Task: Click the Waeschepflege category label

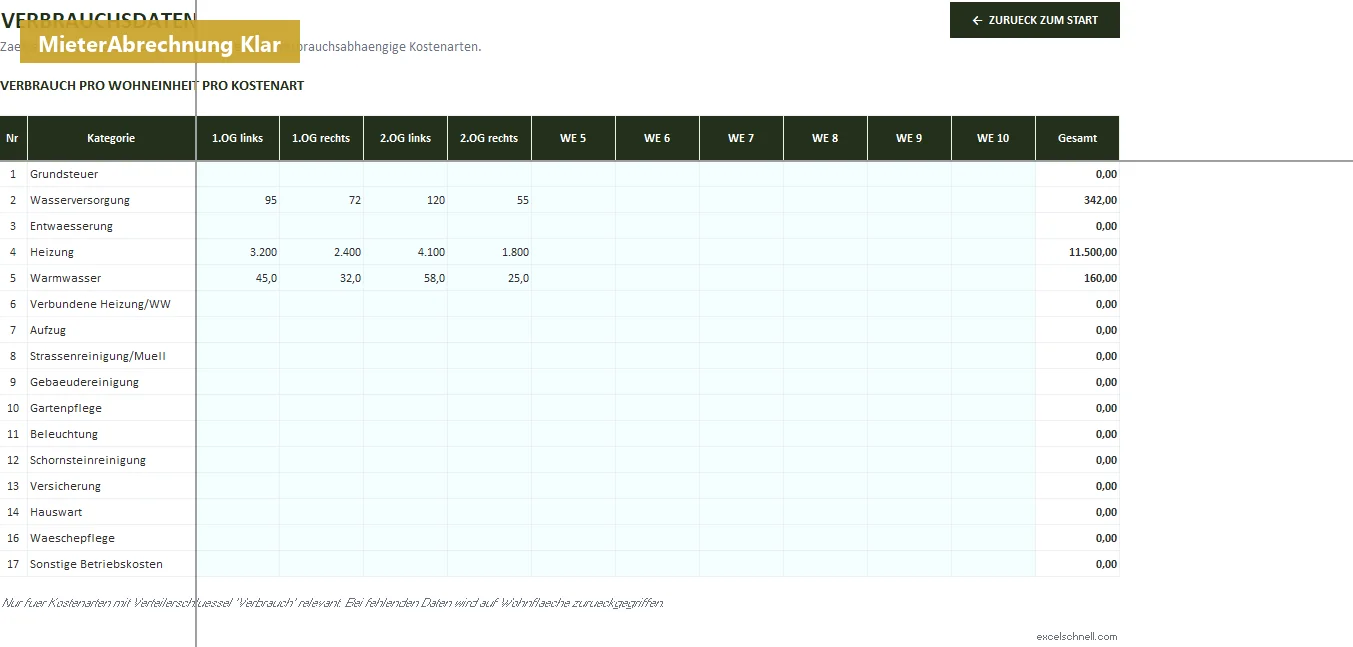Action: [72, 538]
